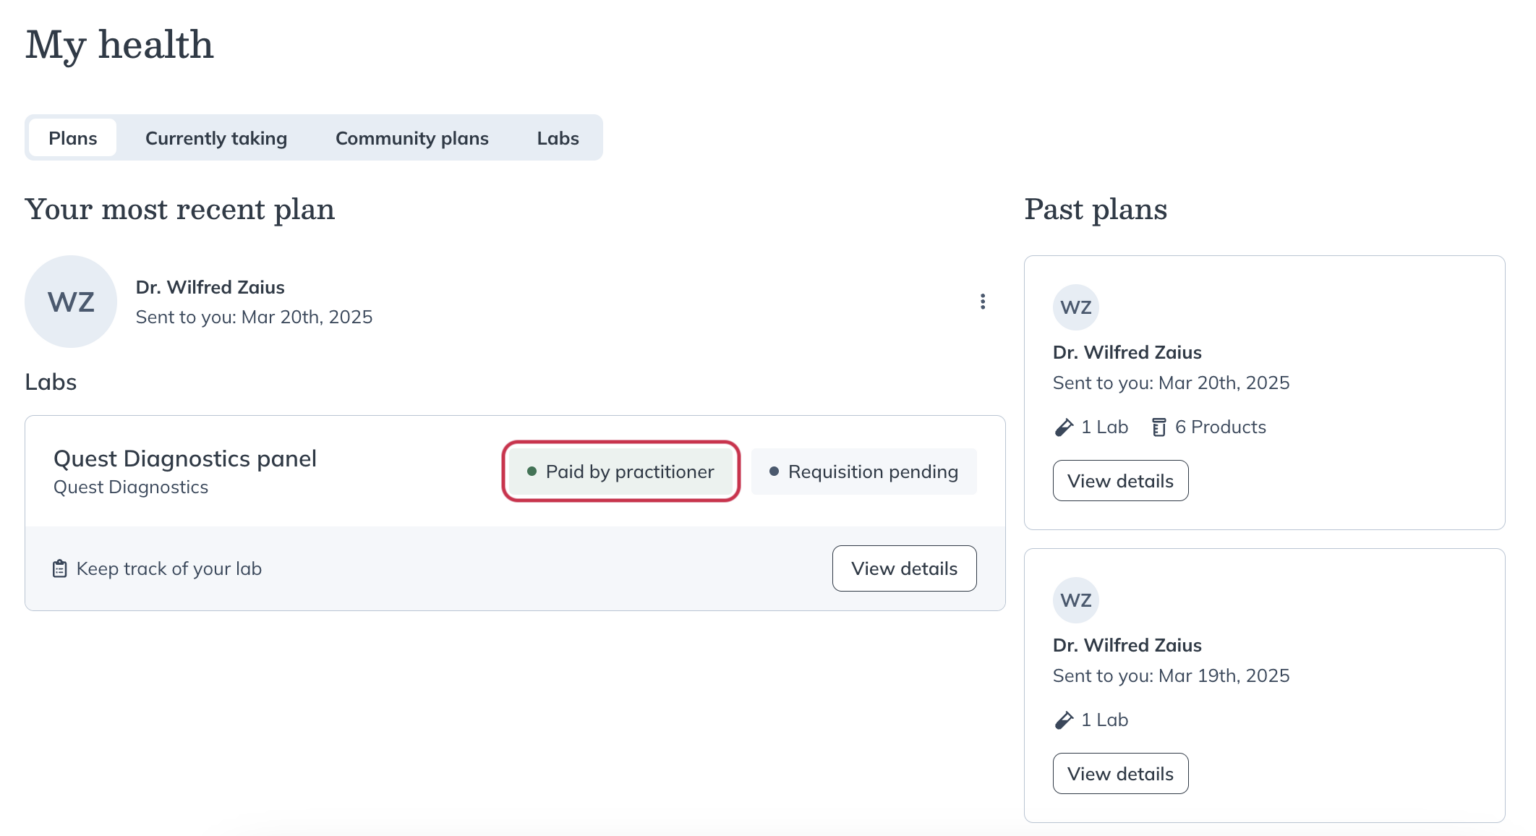The height and width of the screenshot is (836, 1536).
Task: Click View details on the Mar 19th plan
Action: (1120, 773)
